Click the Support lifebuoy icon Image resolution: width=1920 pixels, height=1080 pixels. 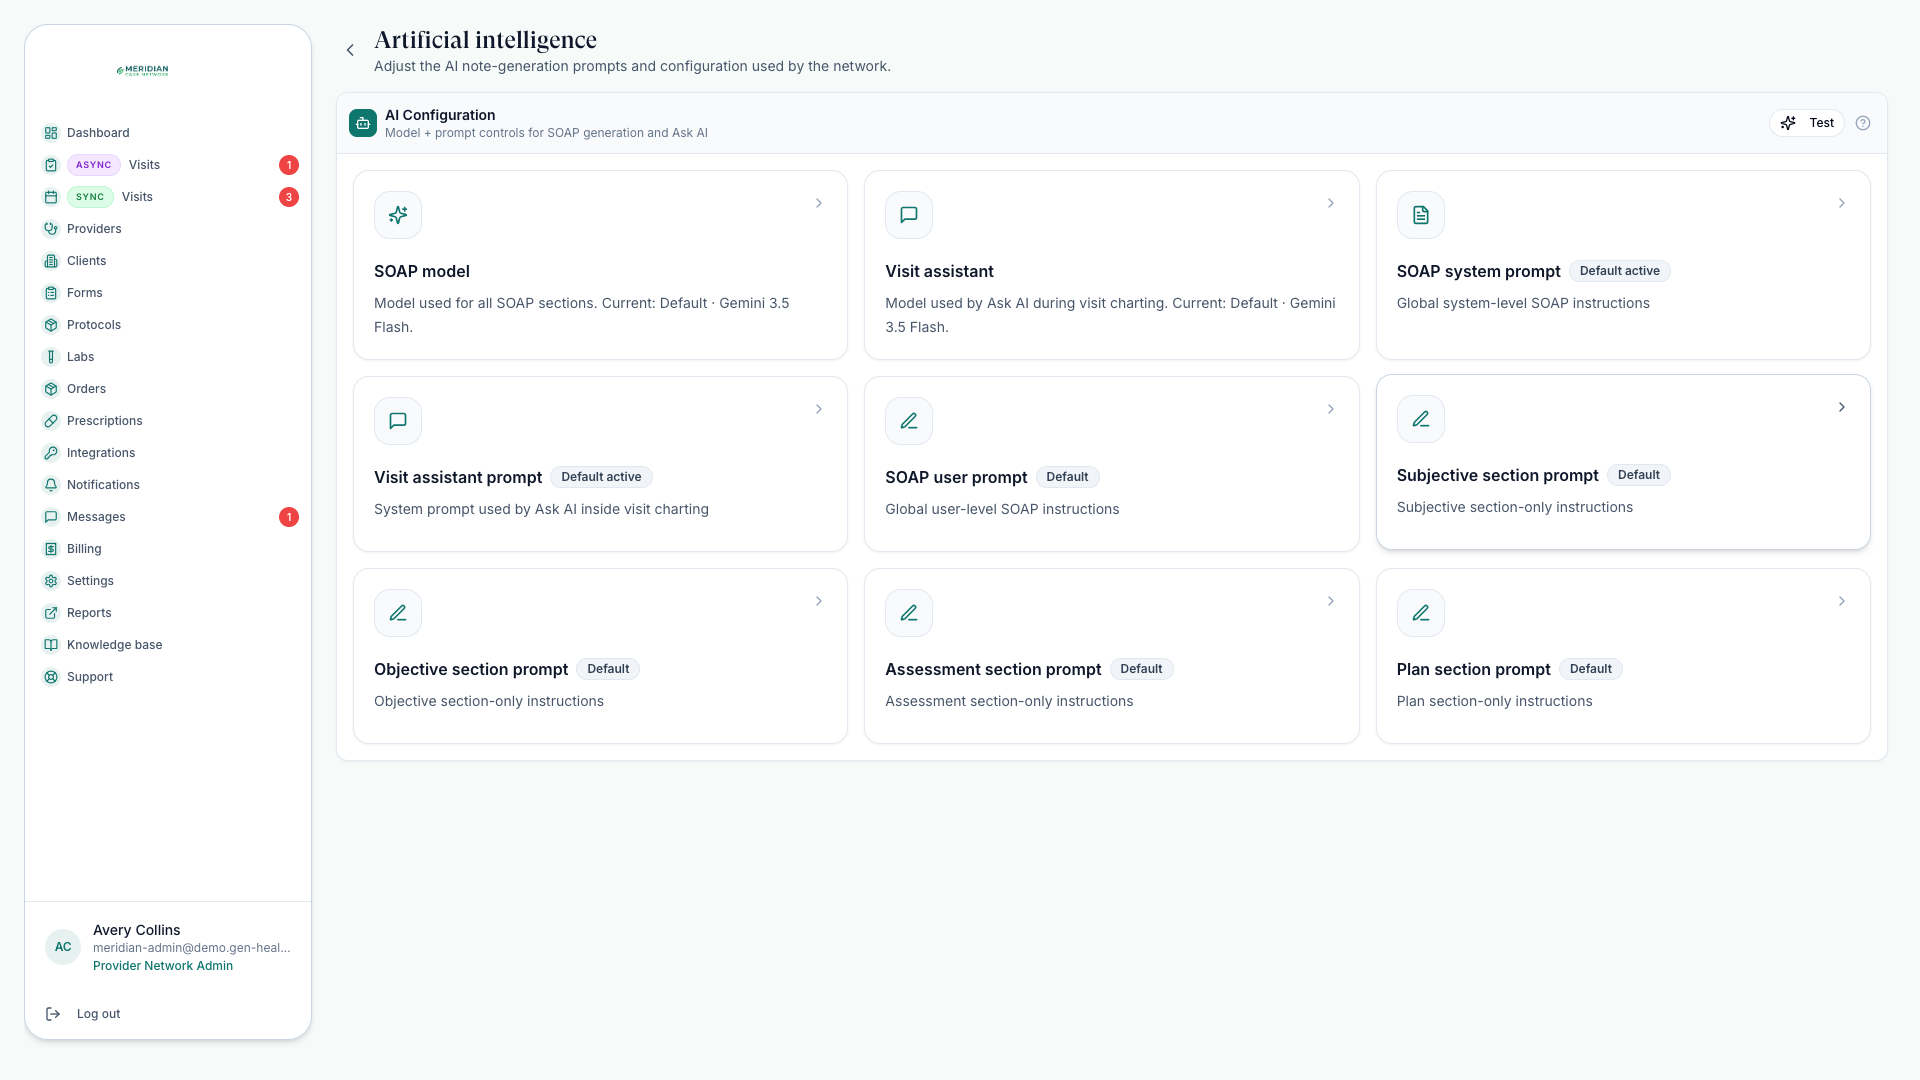point(51,677)
